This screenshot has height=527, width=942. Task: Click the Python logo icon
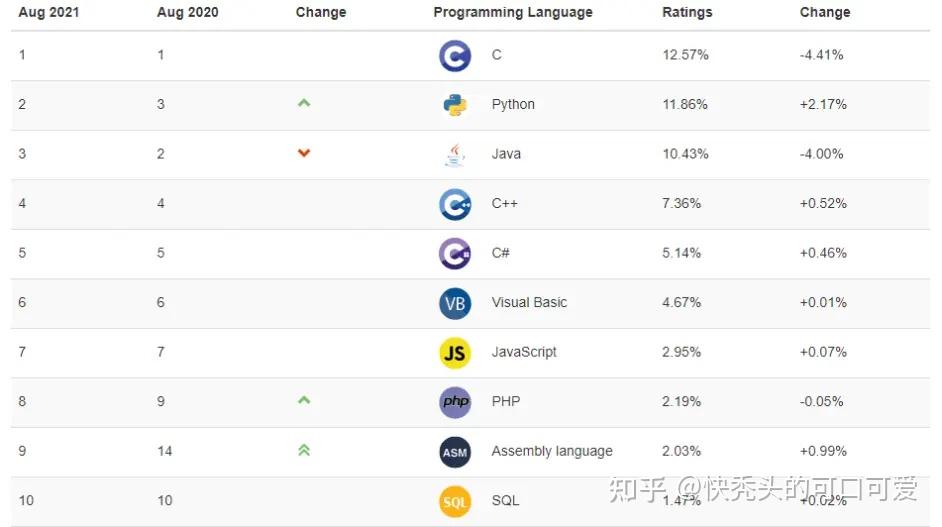click(455, 105)
